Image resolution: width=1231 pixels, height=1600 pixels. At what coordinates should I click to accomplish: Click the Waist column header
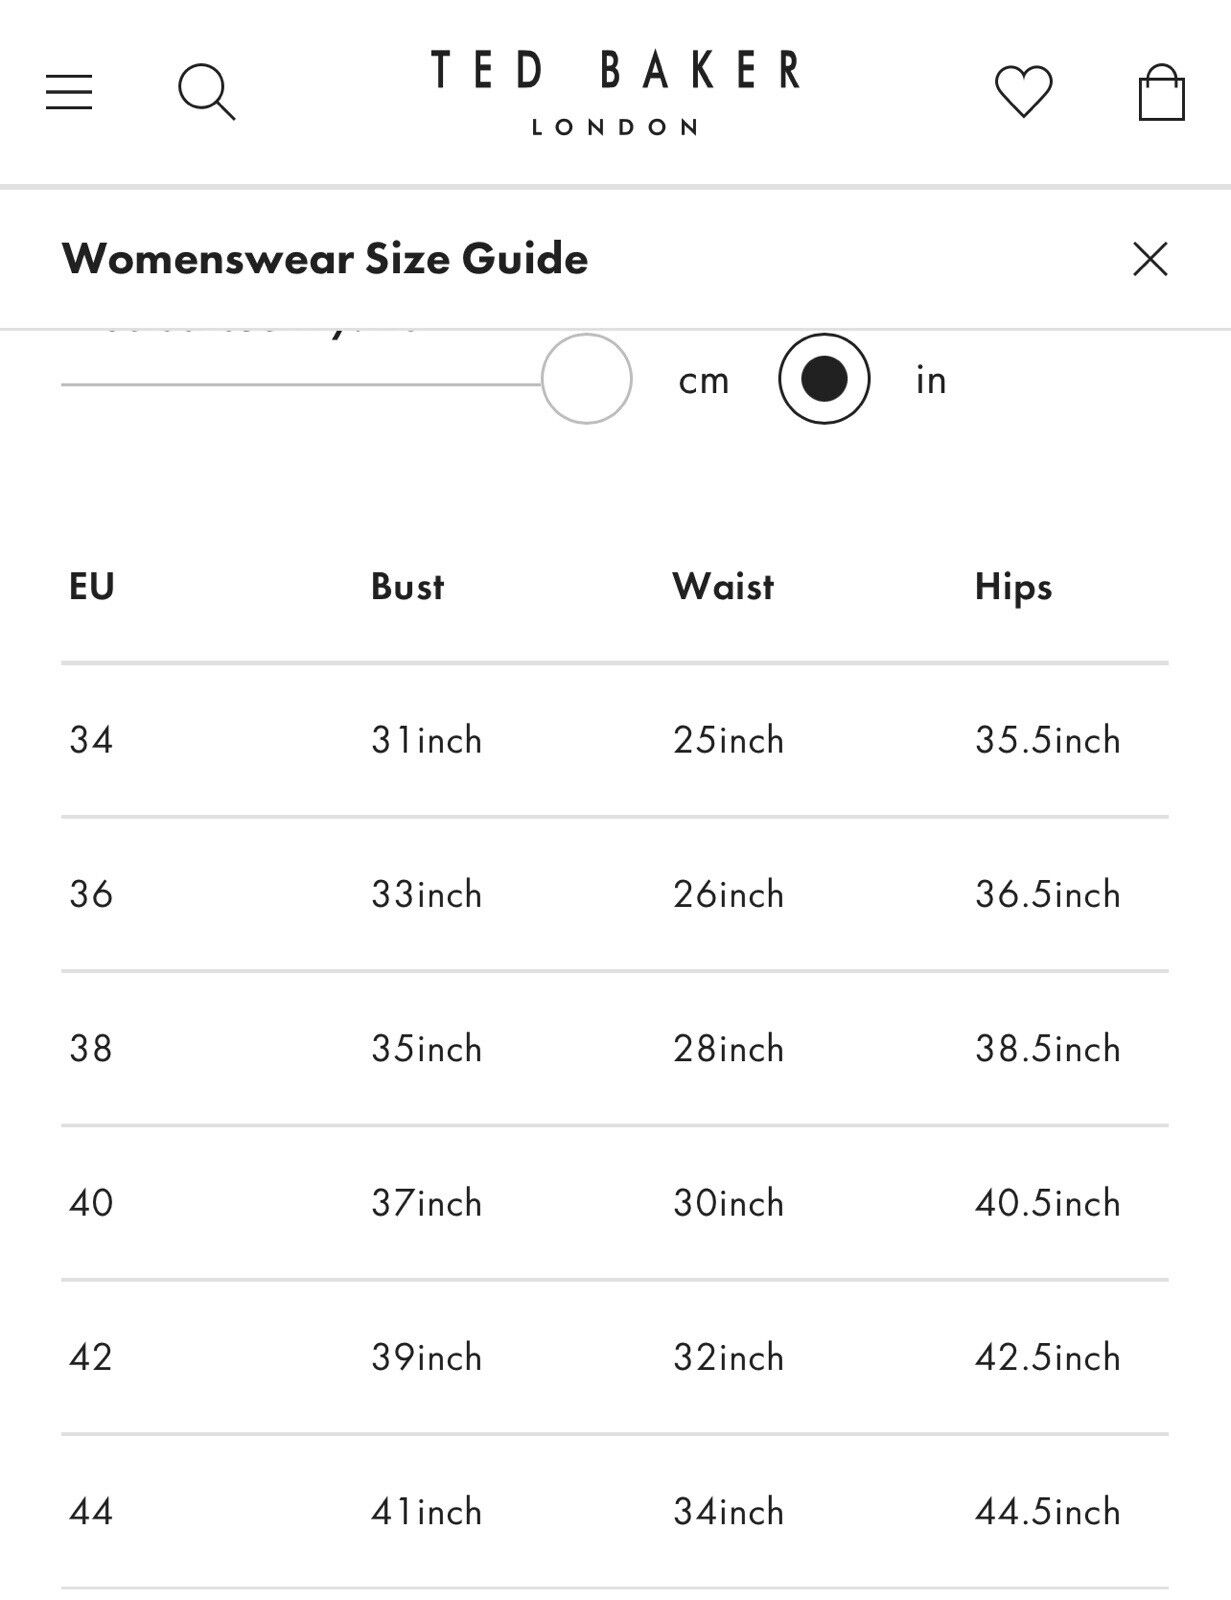point(723,586)
